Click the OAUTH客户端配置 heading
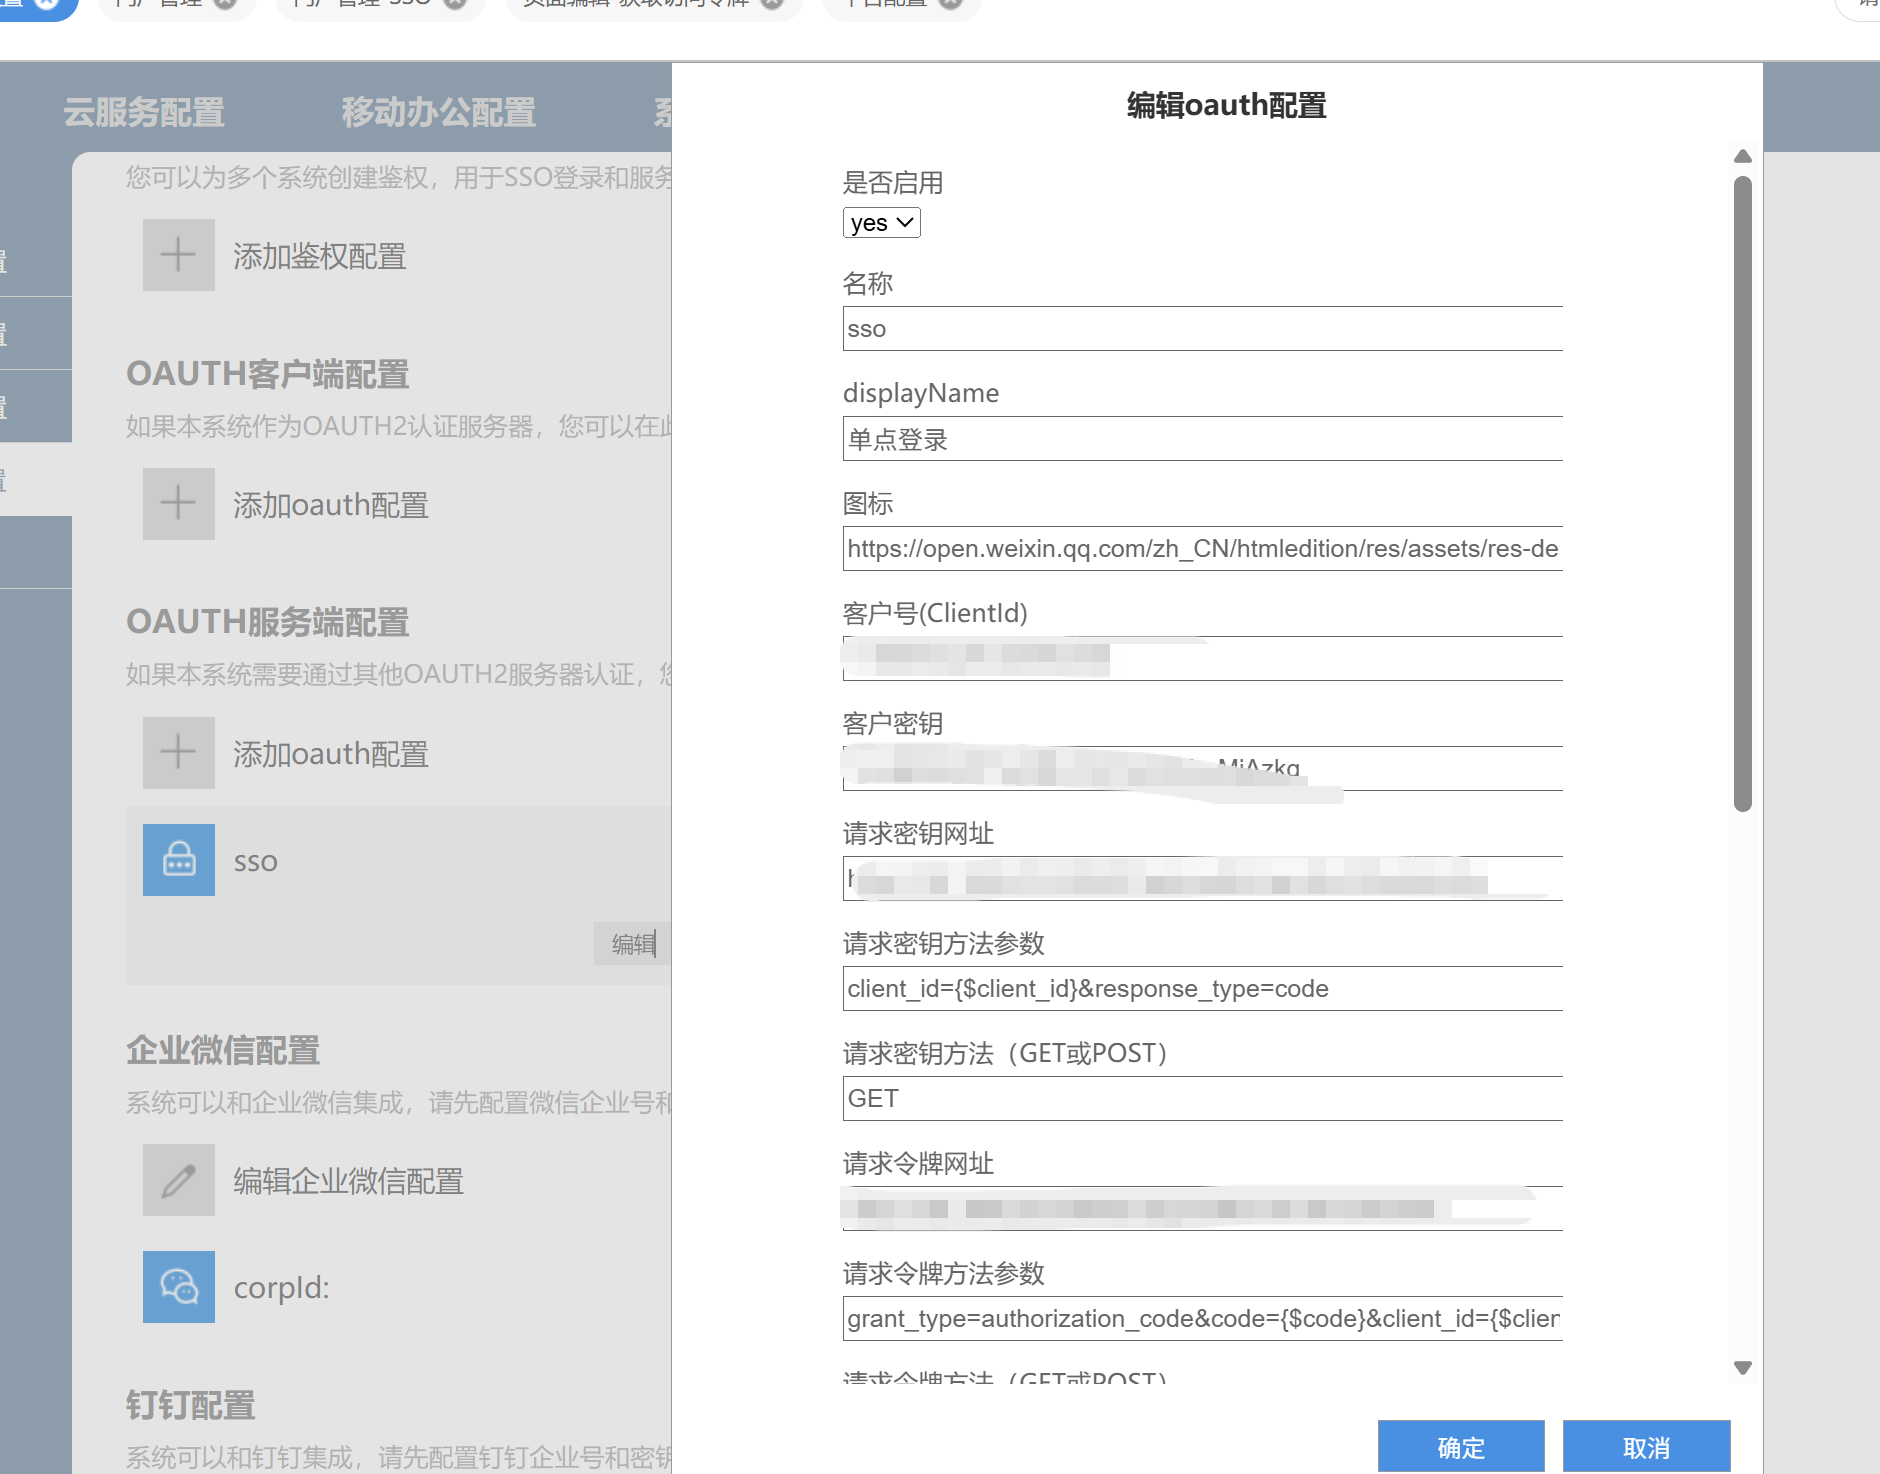 click(x=268, y=374)
